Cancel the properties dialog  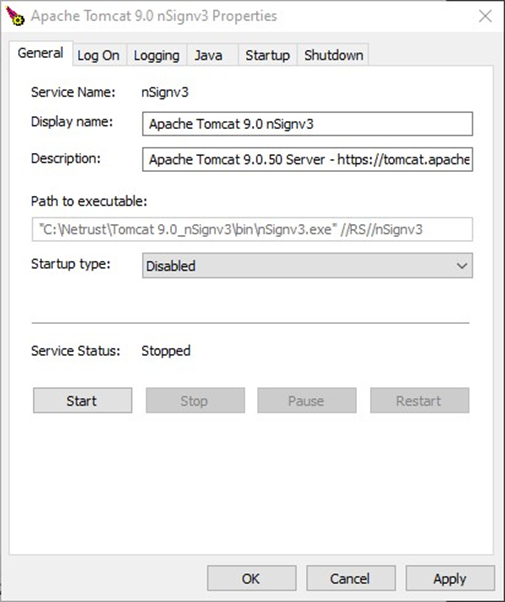click(351, 578)
